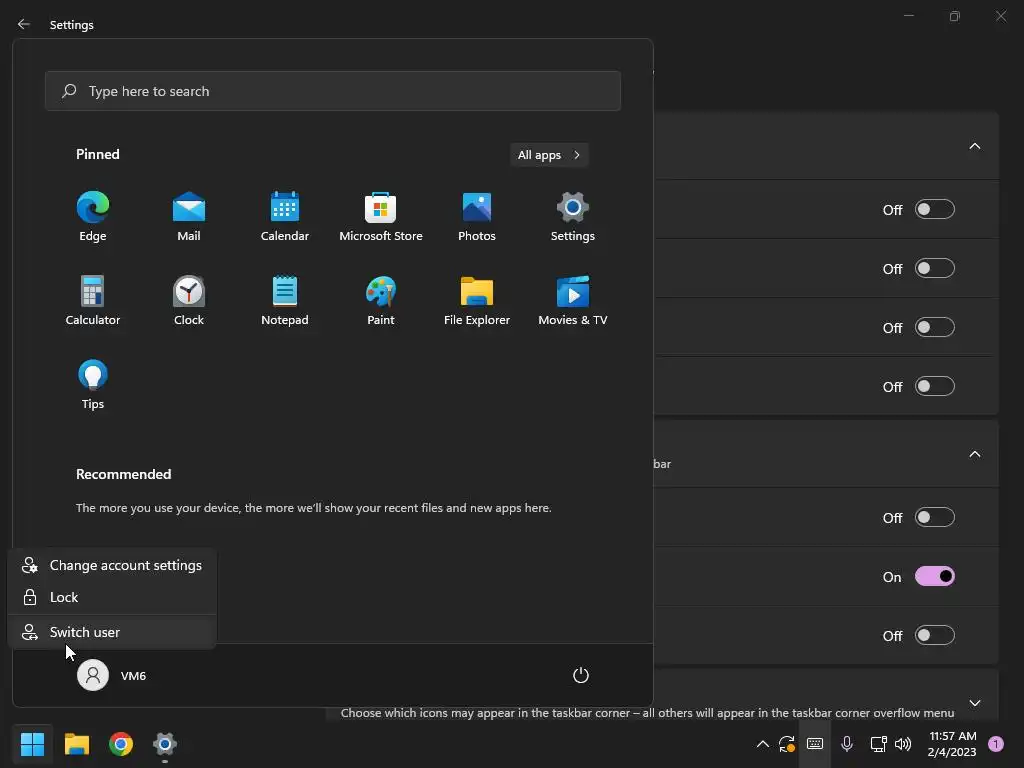Launch the Clock app
Screen dimensions: 1024x768
coord(189,300)
